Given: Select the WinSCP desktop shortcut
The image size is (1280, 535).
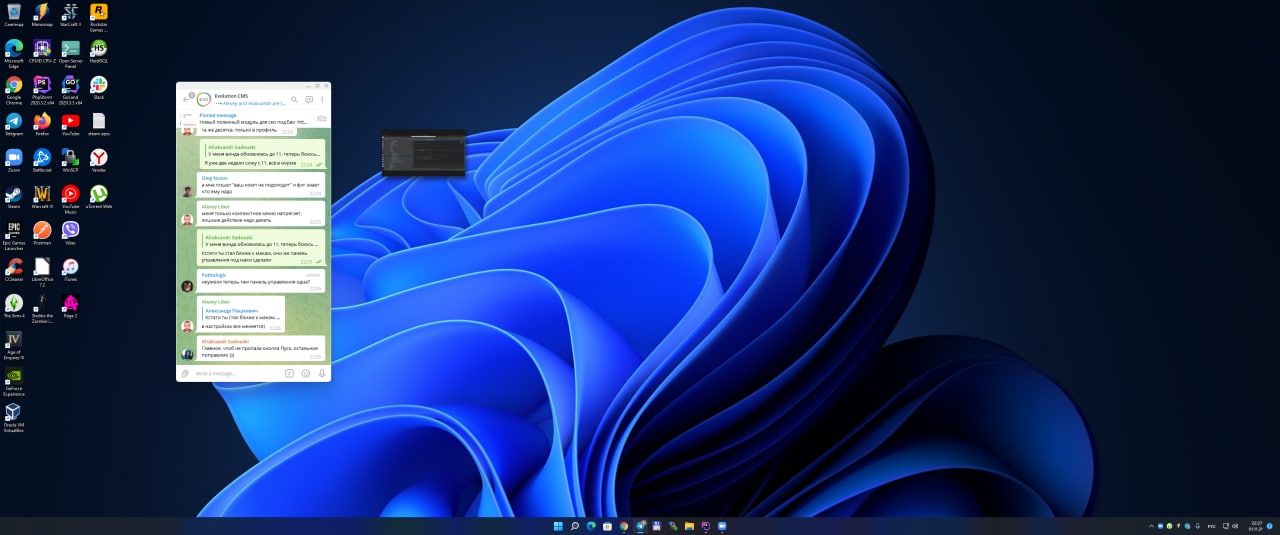Looking at the screenshot, I should [70, 161].
